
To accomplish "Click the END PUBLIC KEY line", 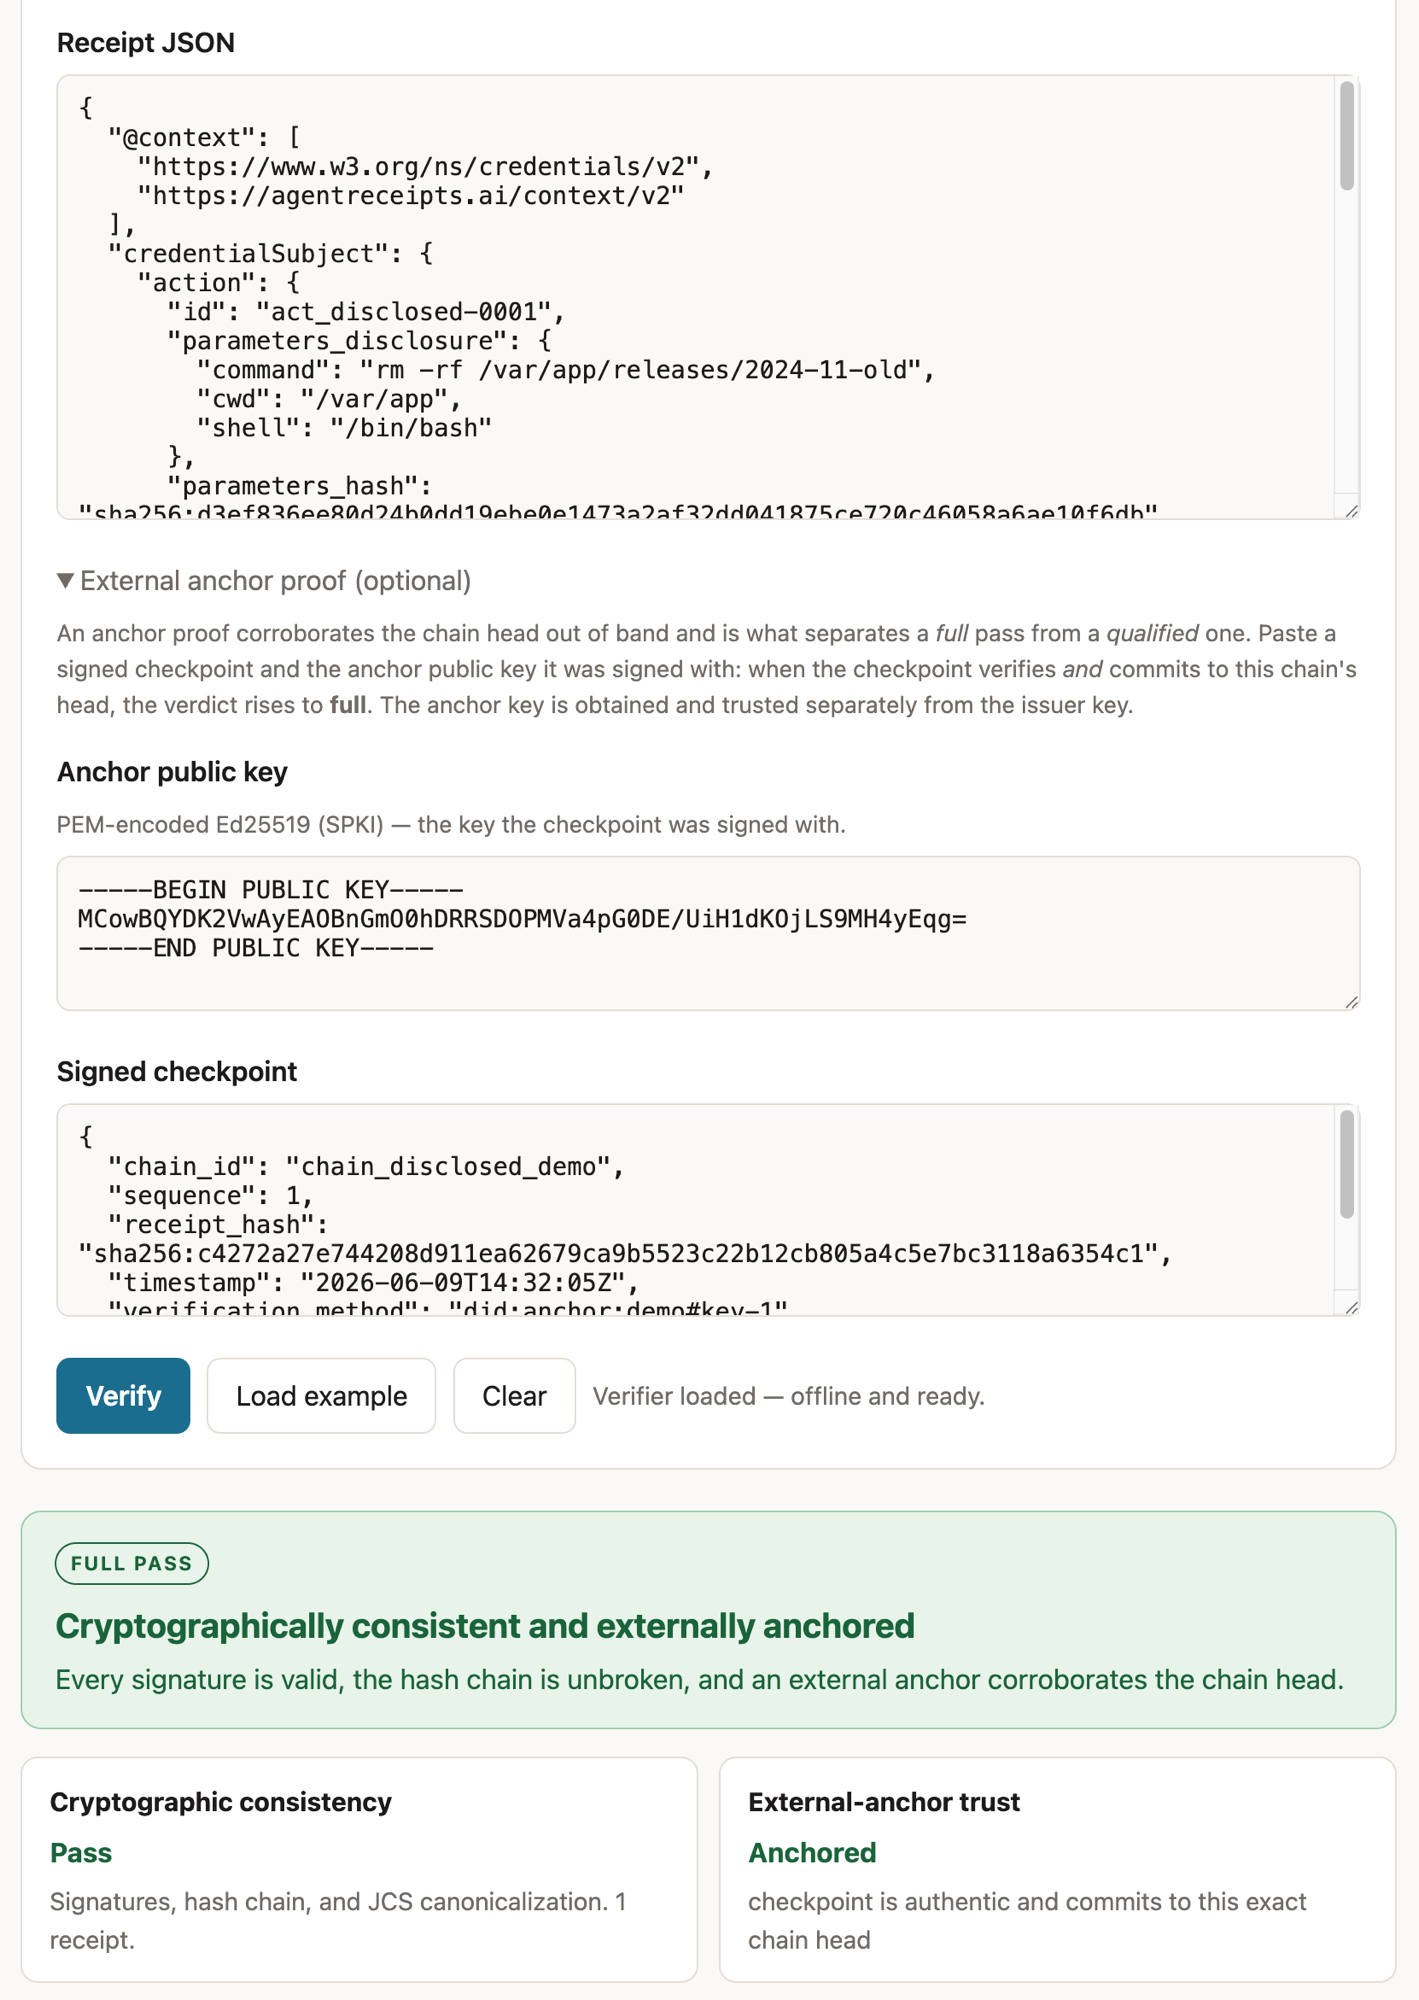I will 256,947.
